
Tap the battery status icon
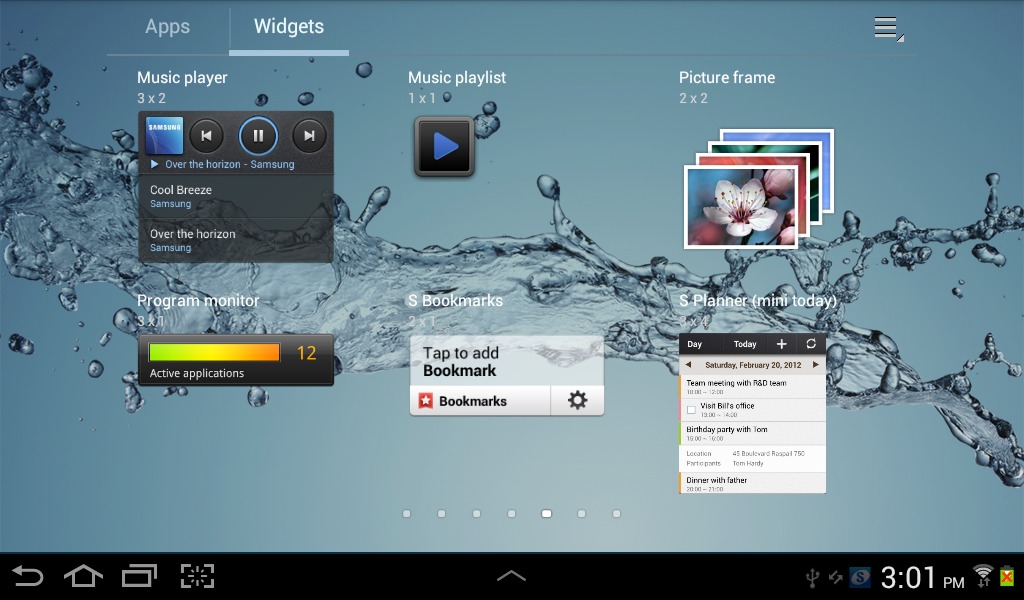(x=1008, y=576)
